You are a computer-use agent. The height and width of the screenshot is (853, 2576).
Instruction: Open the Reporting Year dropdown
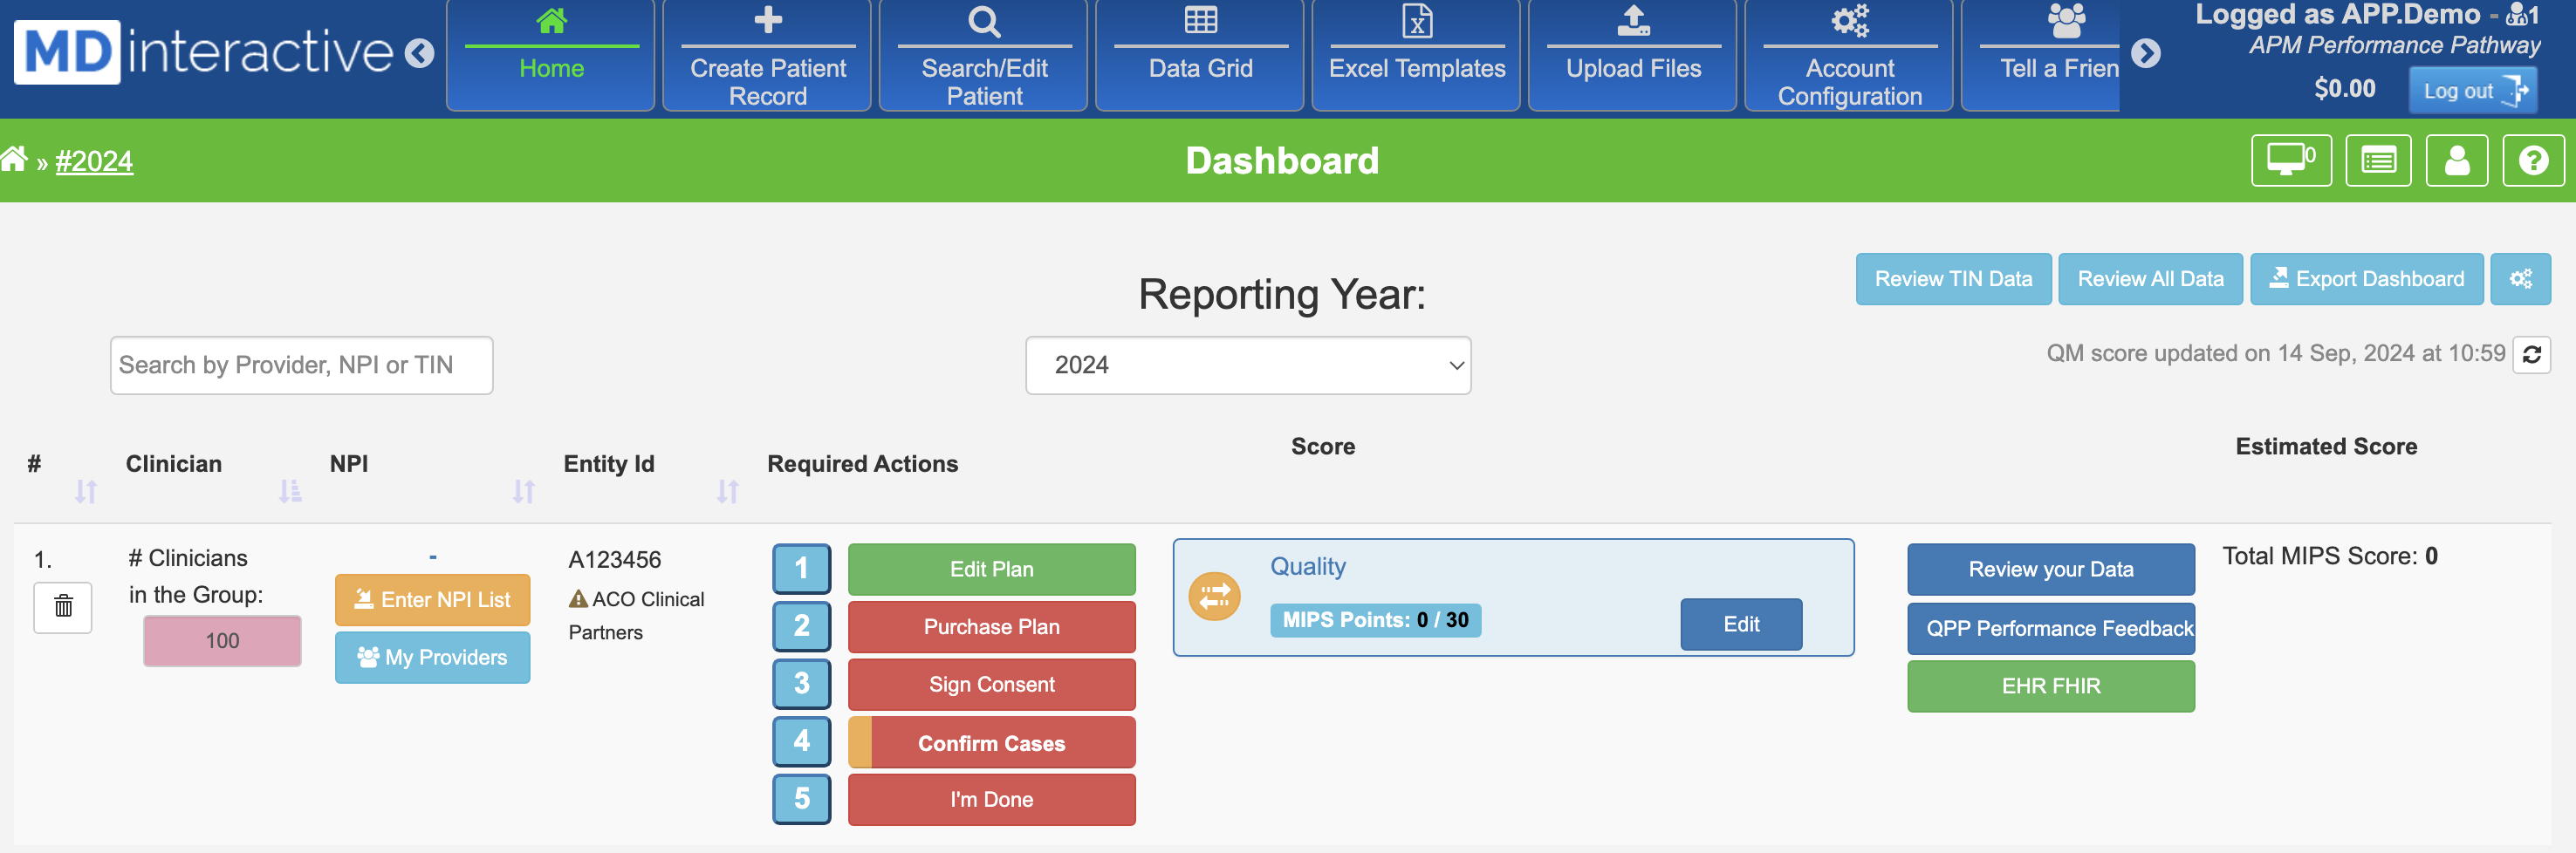coord(1247,365)
